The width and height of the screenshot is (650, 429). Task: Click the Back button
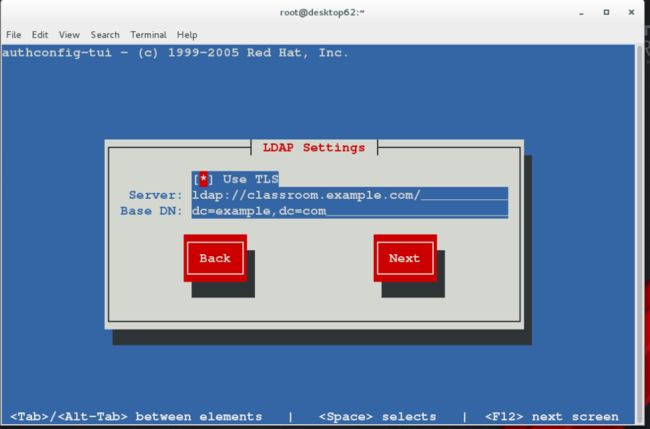click(x=215, y=258)
